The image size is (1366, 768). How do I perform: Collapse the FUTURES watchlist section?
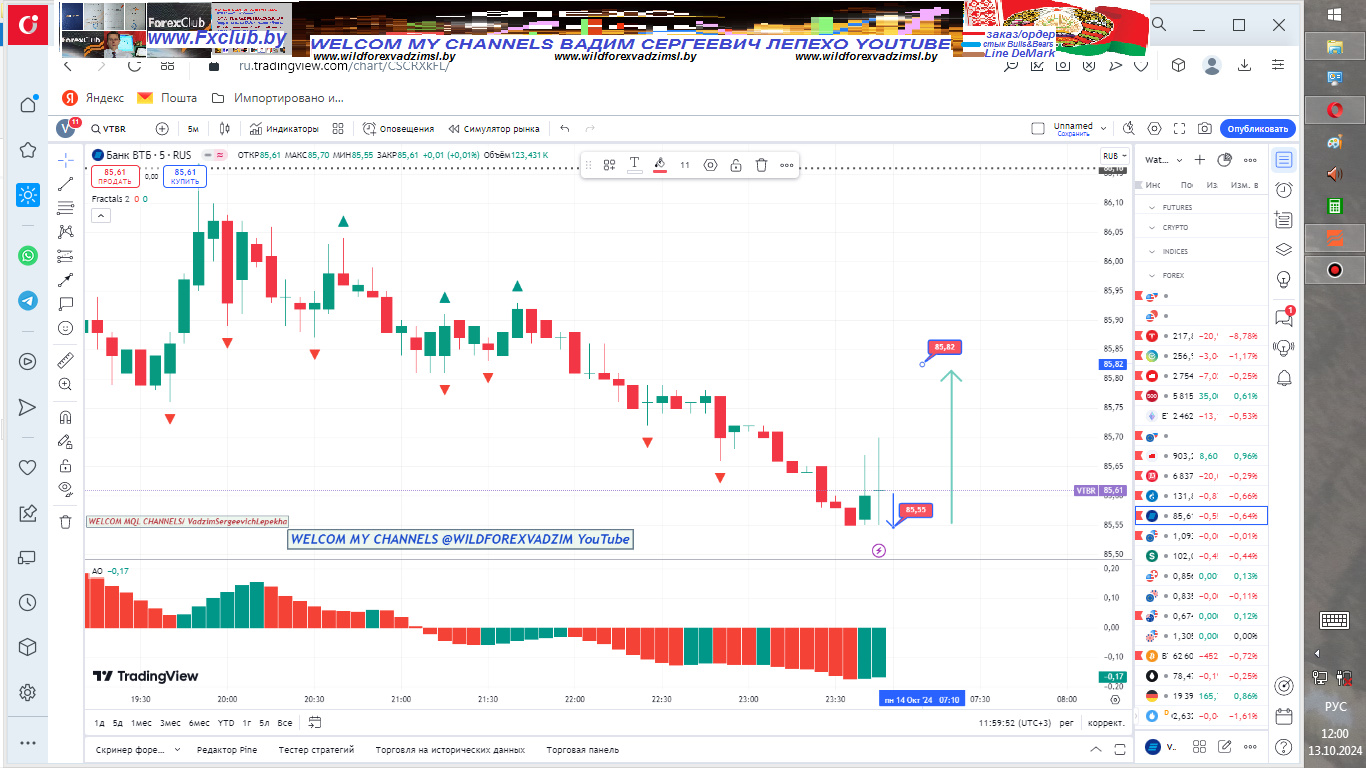(x=1151, y=207)
